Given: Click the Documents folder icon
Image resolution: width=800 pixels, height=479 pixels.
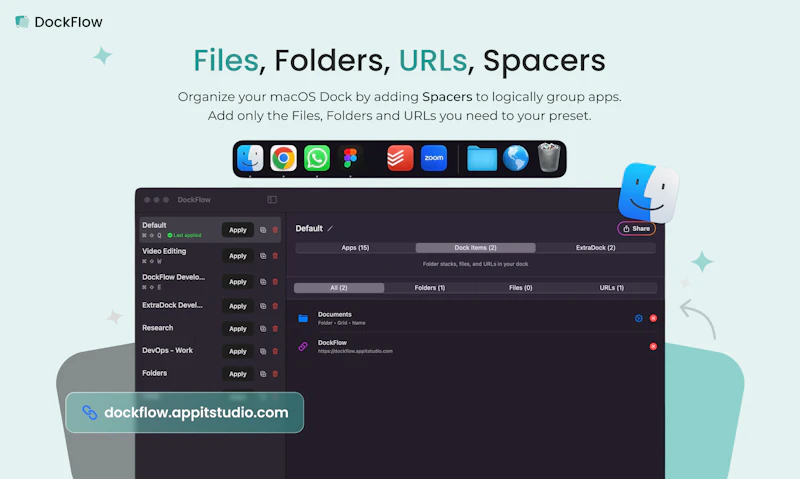Looking at the screenshot, I should tap(303, 318).
